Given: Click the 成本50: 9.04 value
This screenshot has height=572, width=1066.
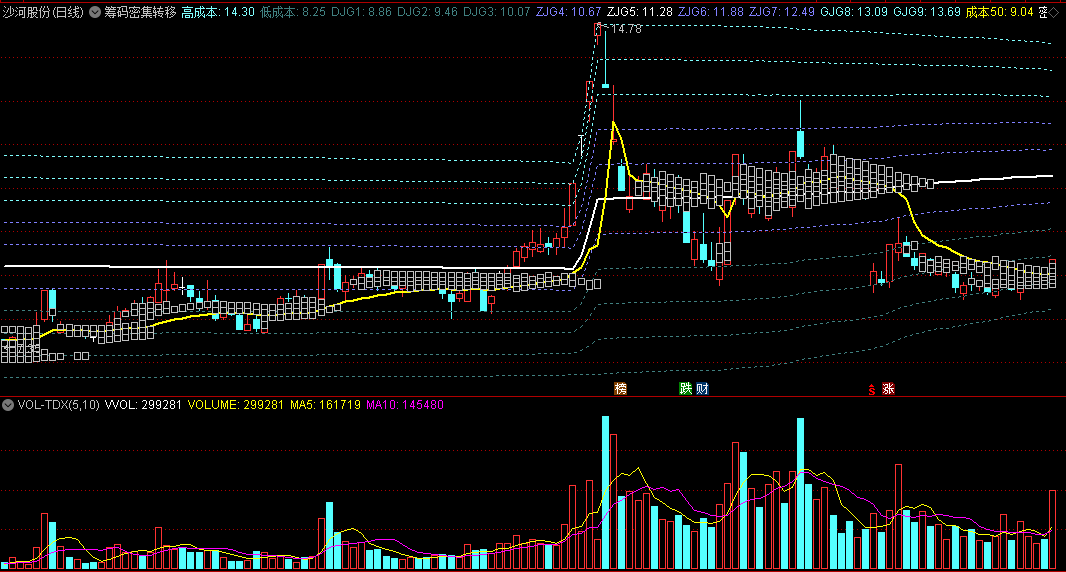Looking at the screenshot, I should 999,12.
